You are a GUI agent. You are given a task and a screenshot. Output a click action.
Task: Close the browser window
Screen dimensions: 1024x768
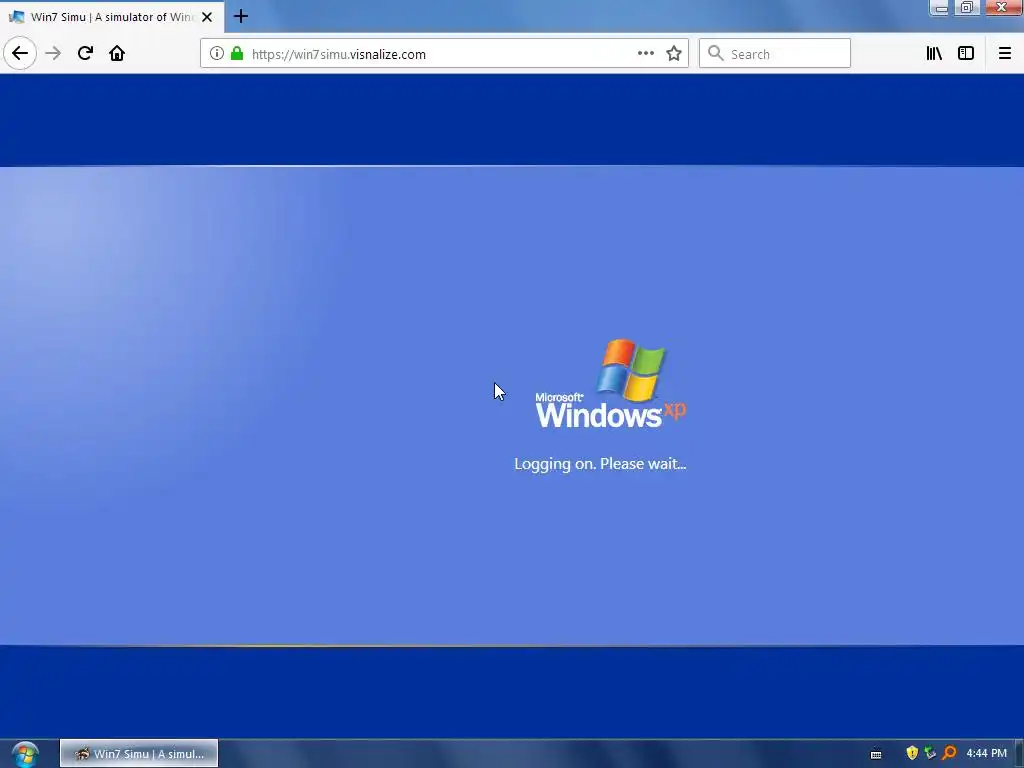(1002, 8)
